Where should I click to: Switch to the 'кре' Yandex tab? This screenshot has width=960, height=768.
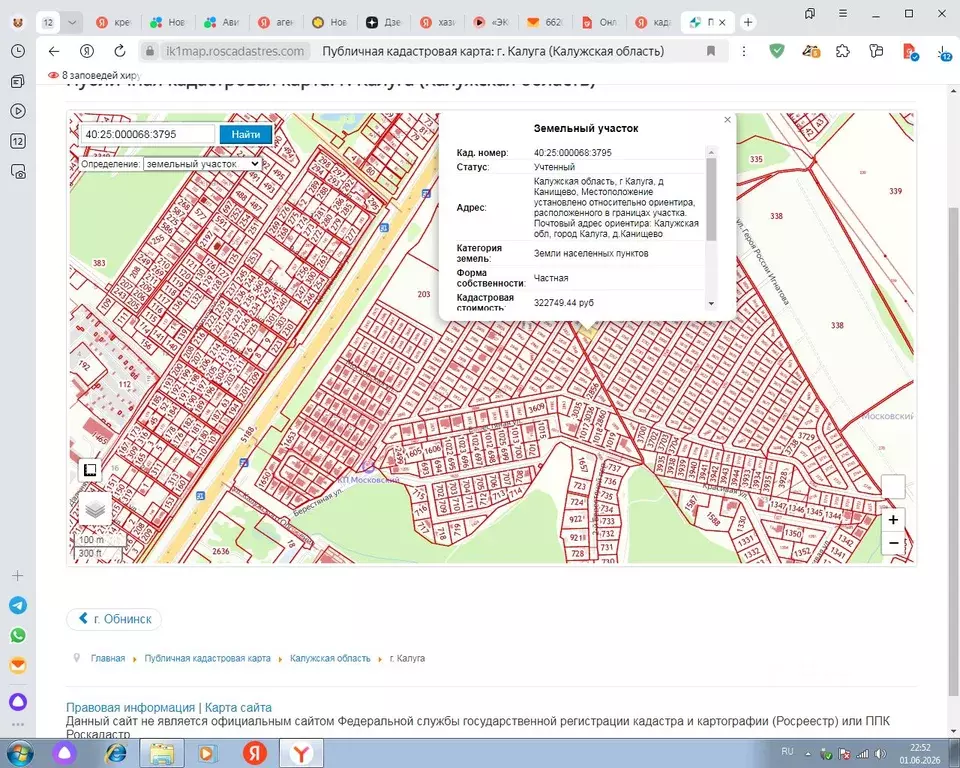coord(114,23)
